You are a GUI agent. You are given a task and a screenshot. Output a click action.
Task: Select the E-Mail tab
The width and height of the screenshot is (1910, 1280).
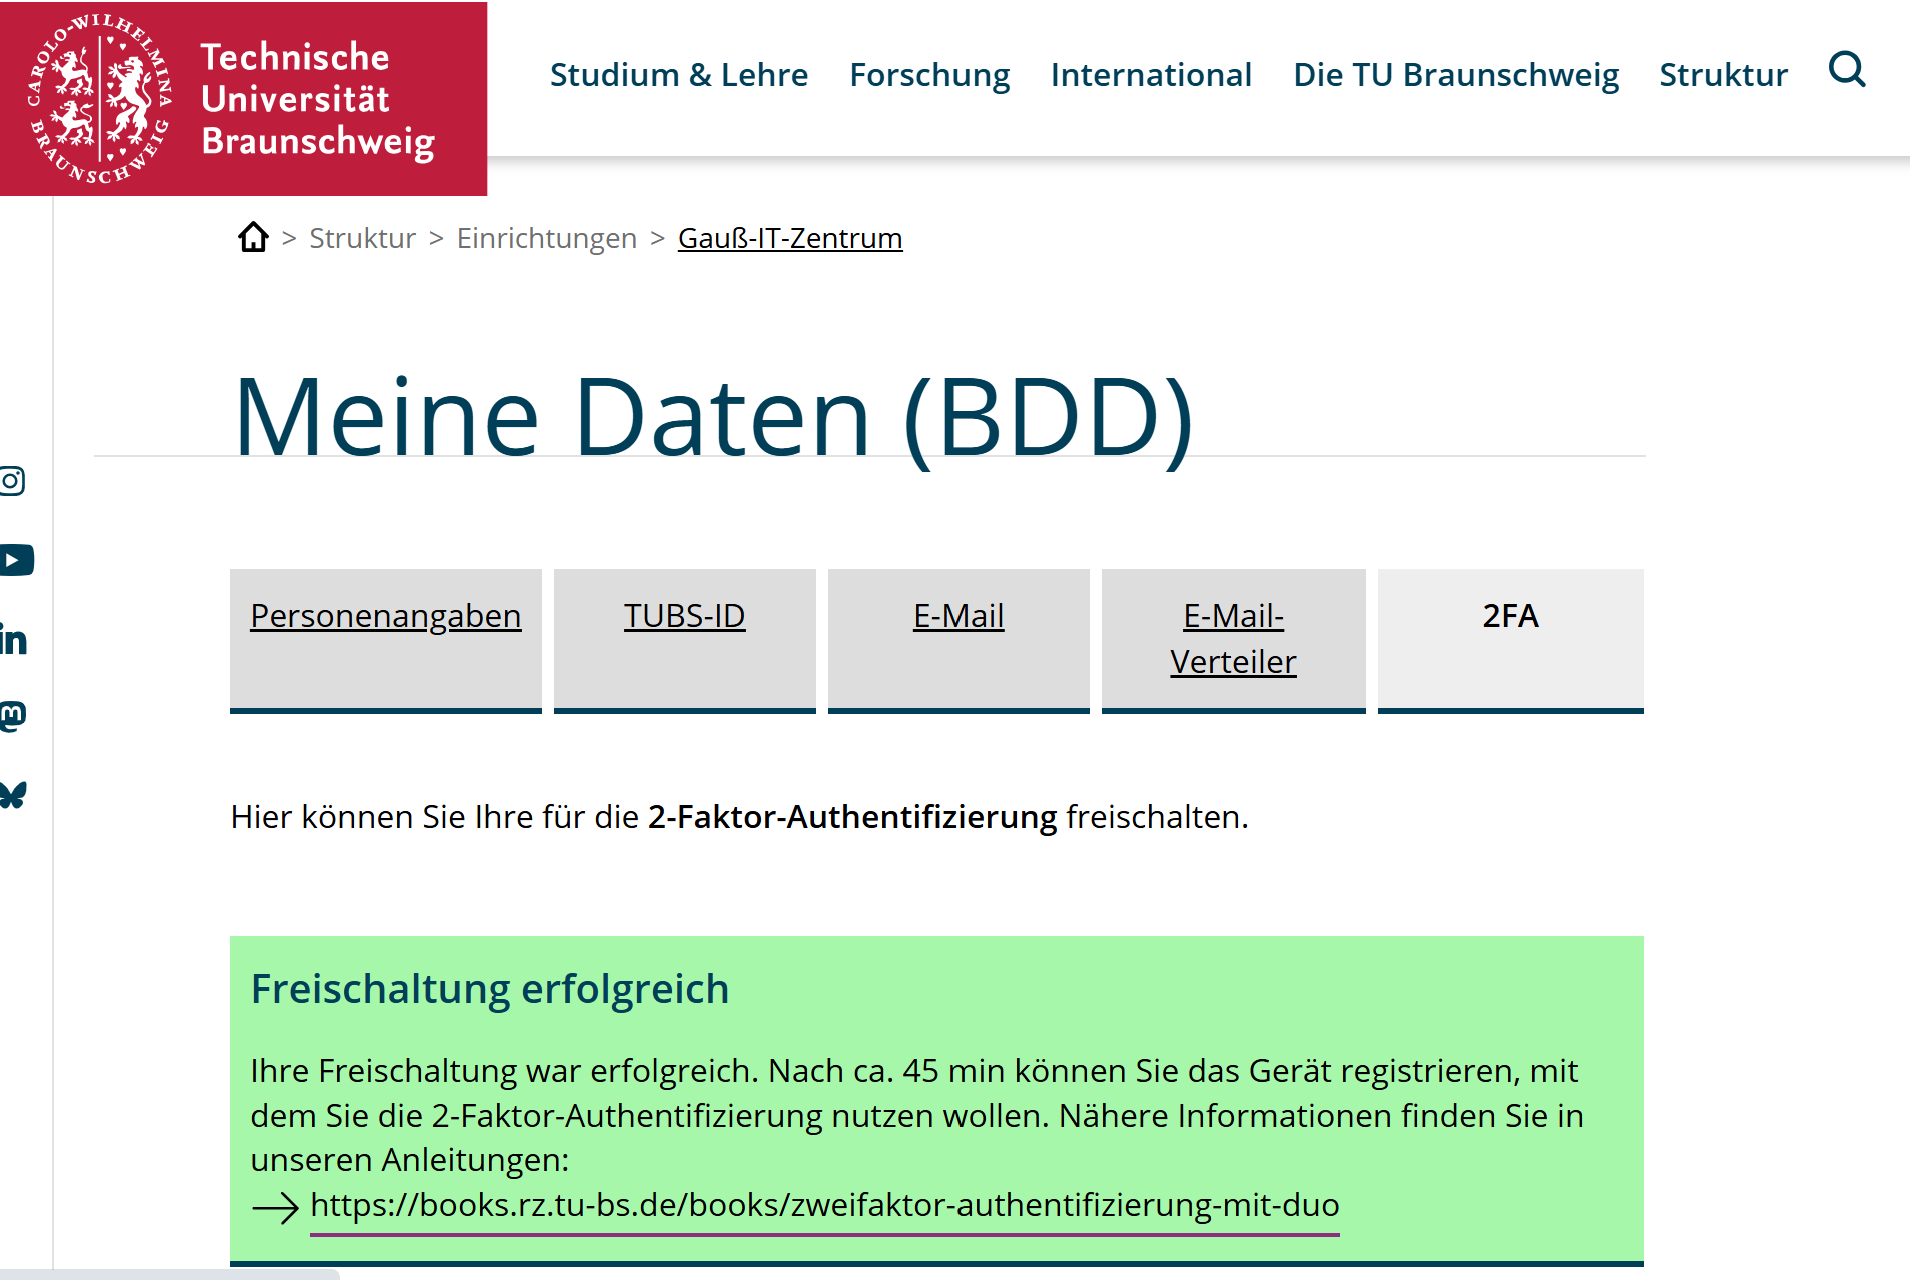coord(958,617)
